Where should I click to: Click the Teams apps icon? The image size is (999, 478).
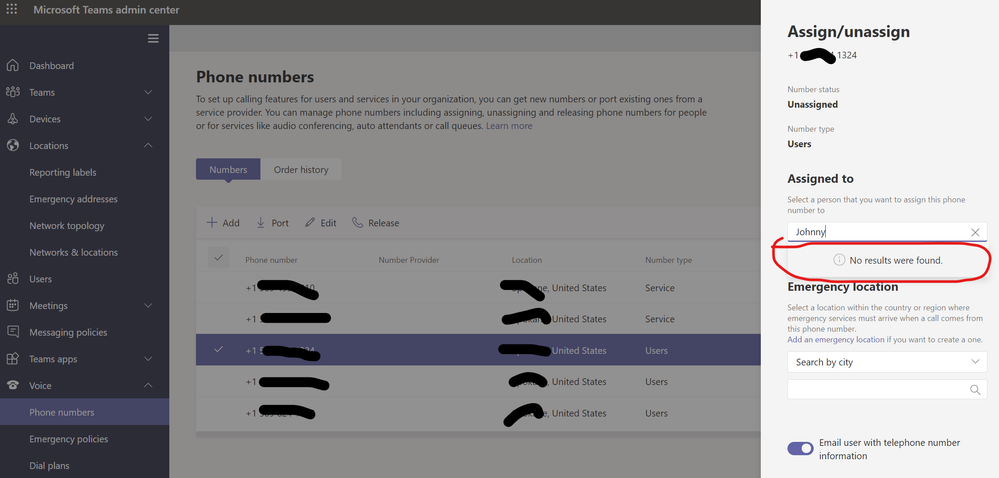(x=12, y=359)
